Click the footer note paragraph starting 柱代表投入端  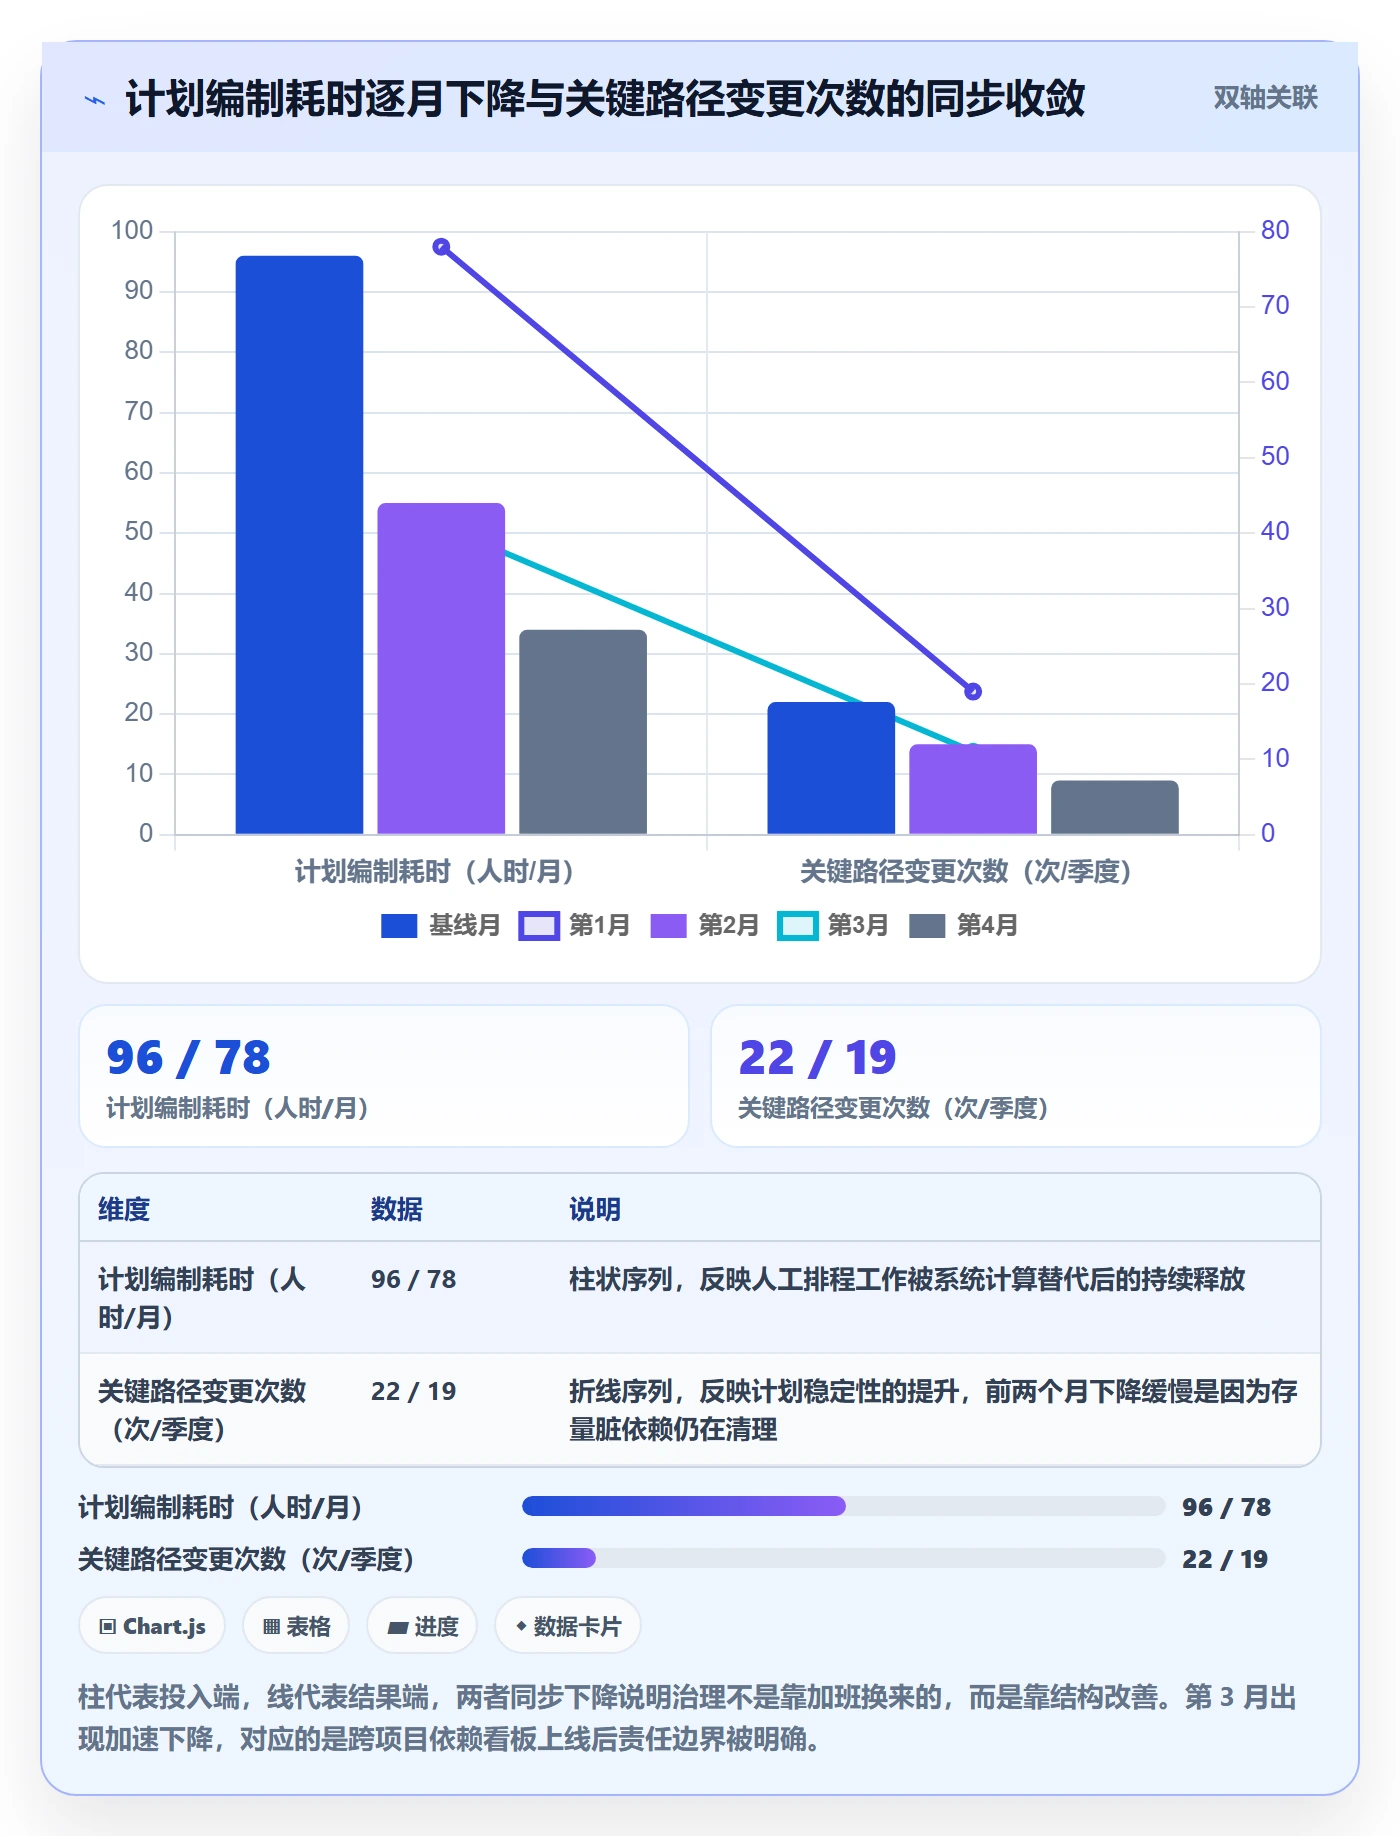coord(688,1718)
